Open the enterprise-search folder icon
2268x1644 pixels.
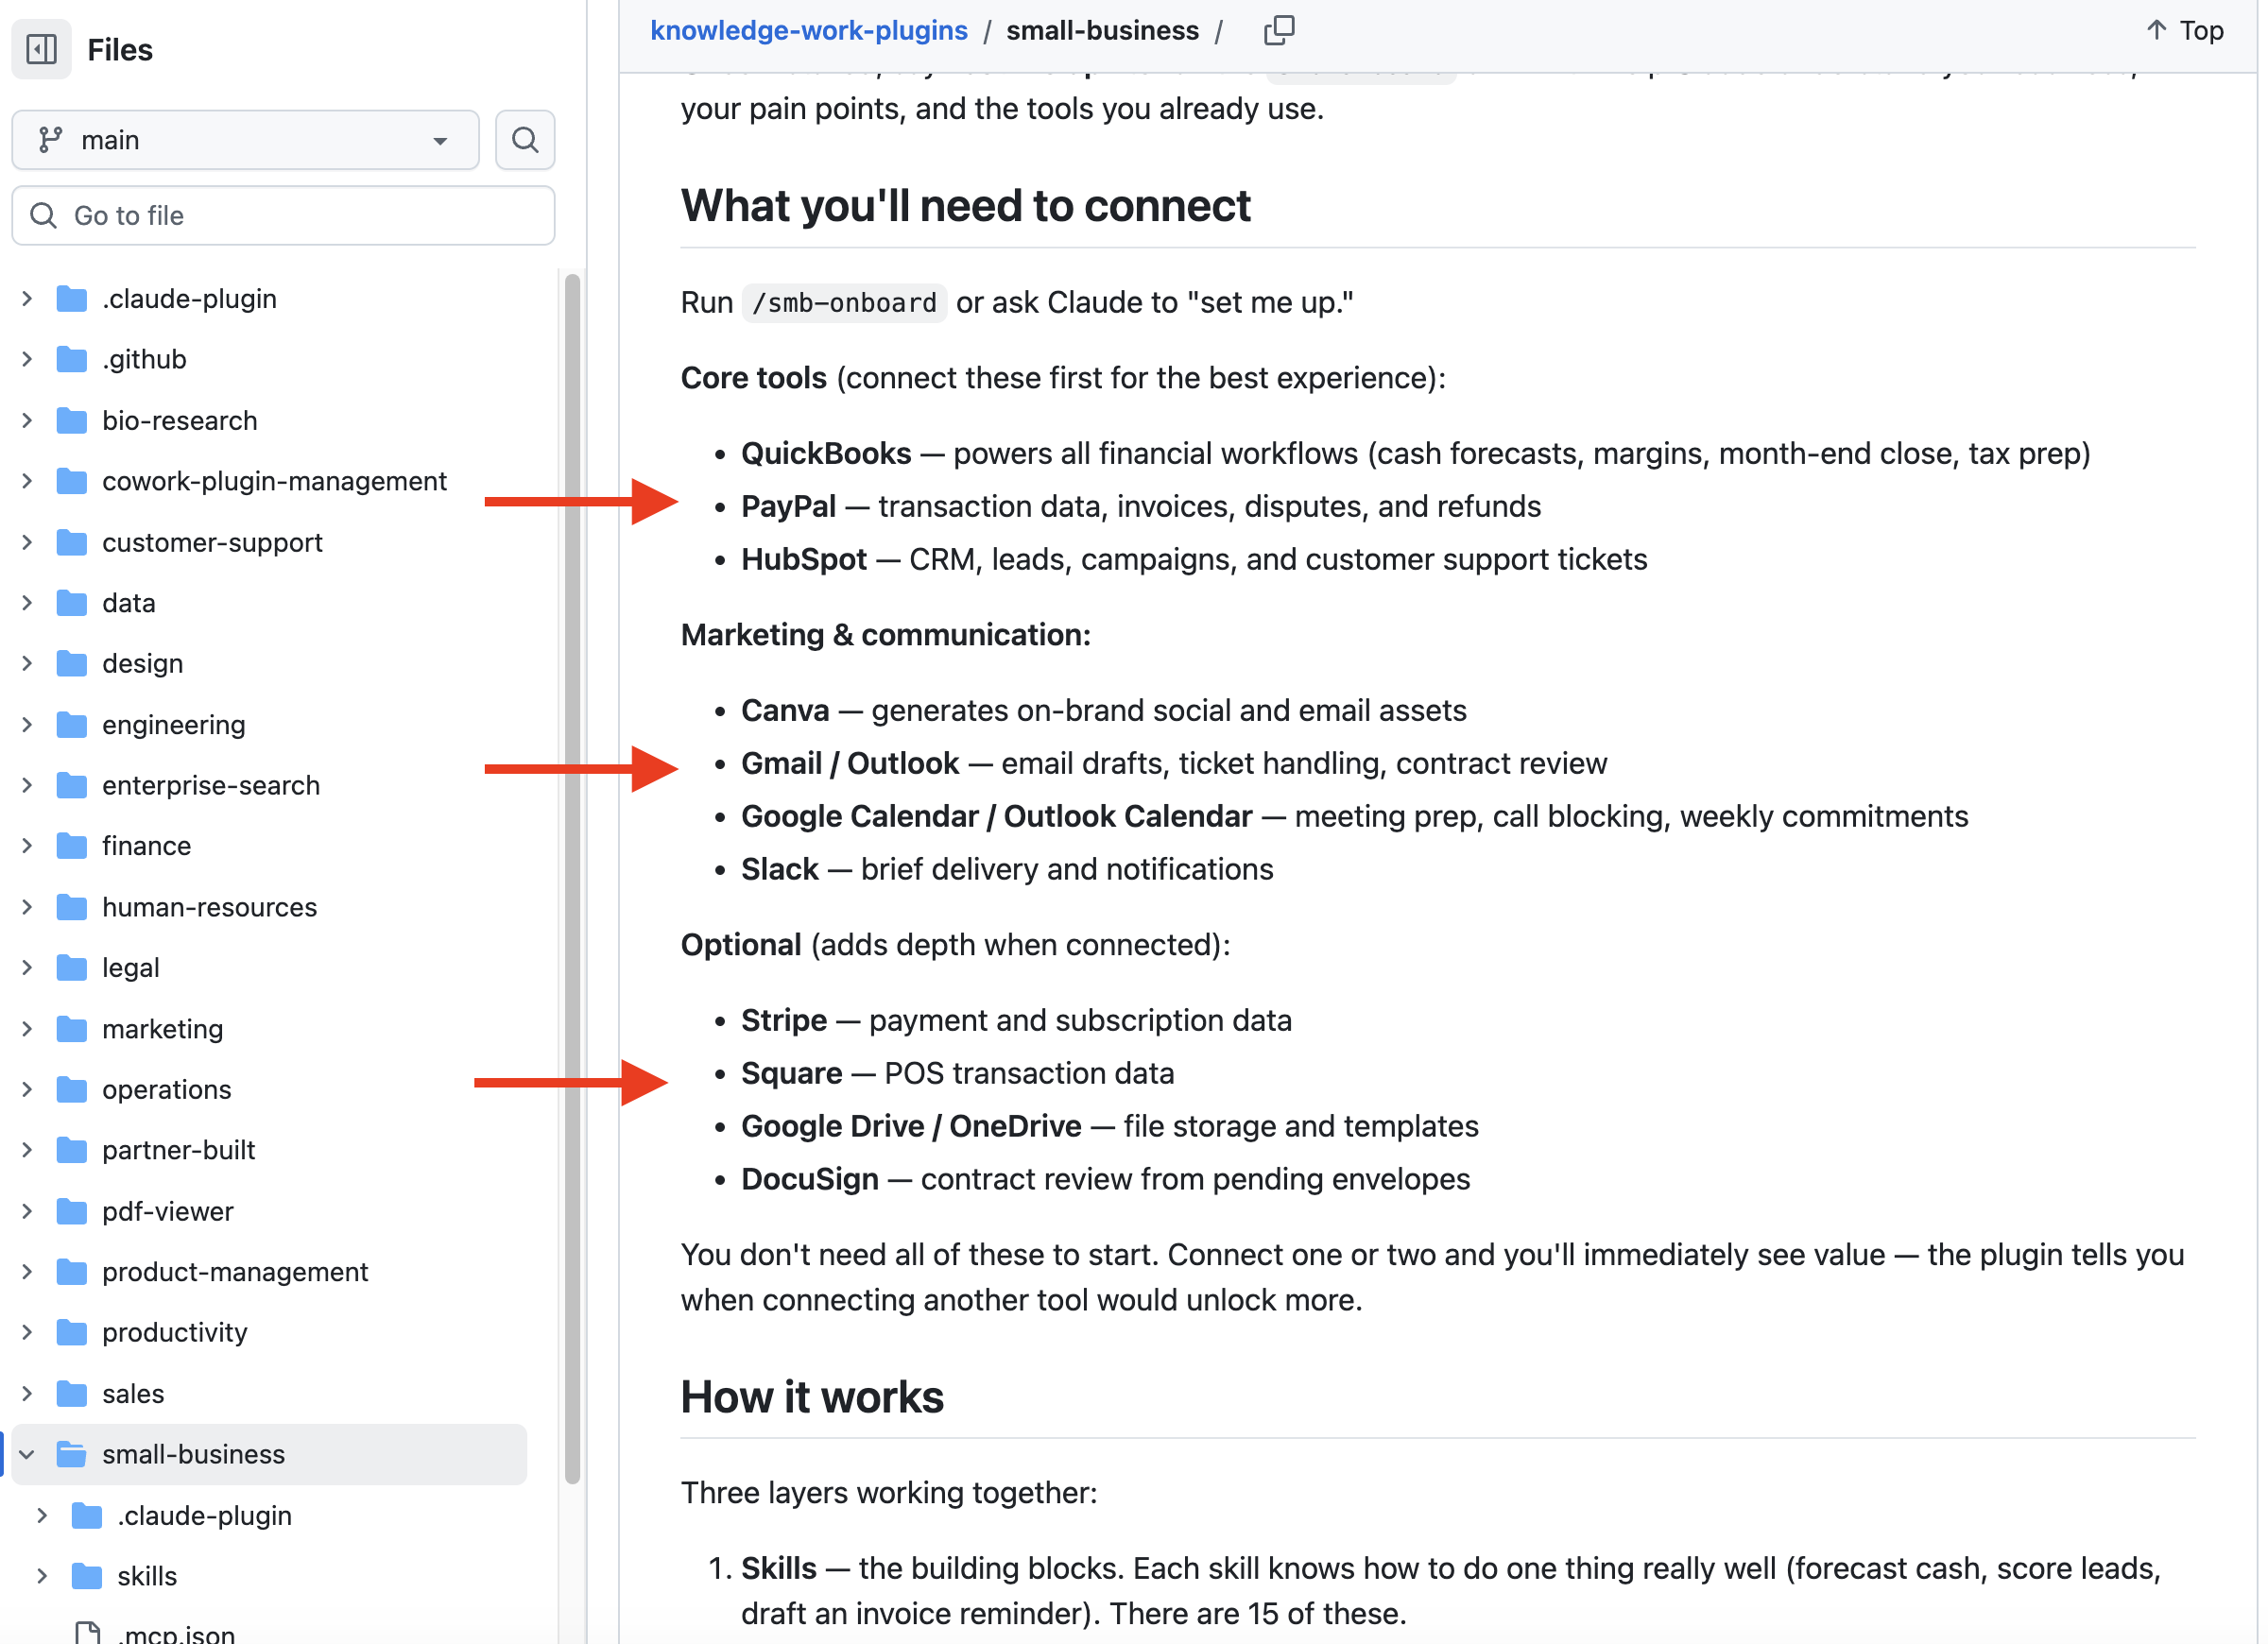tap(72, 786)
